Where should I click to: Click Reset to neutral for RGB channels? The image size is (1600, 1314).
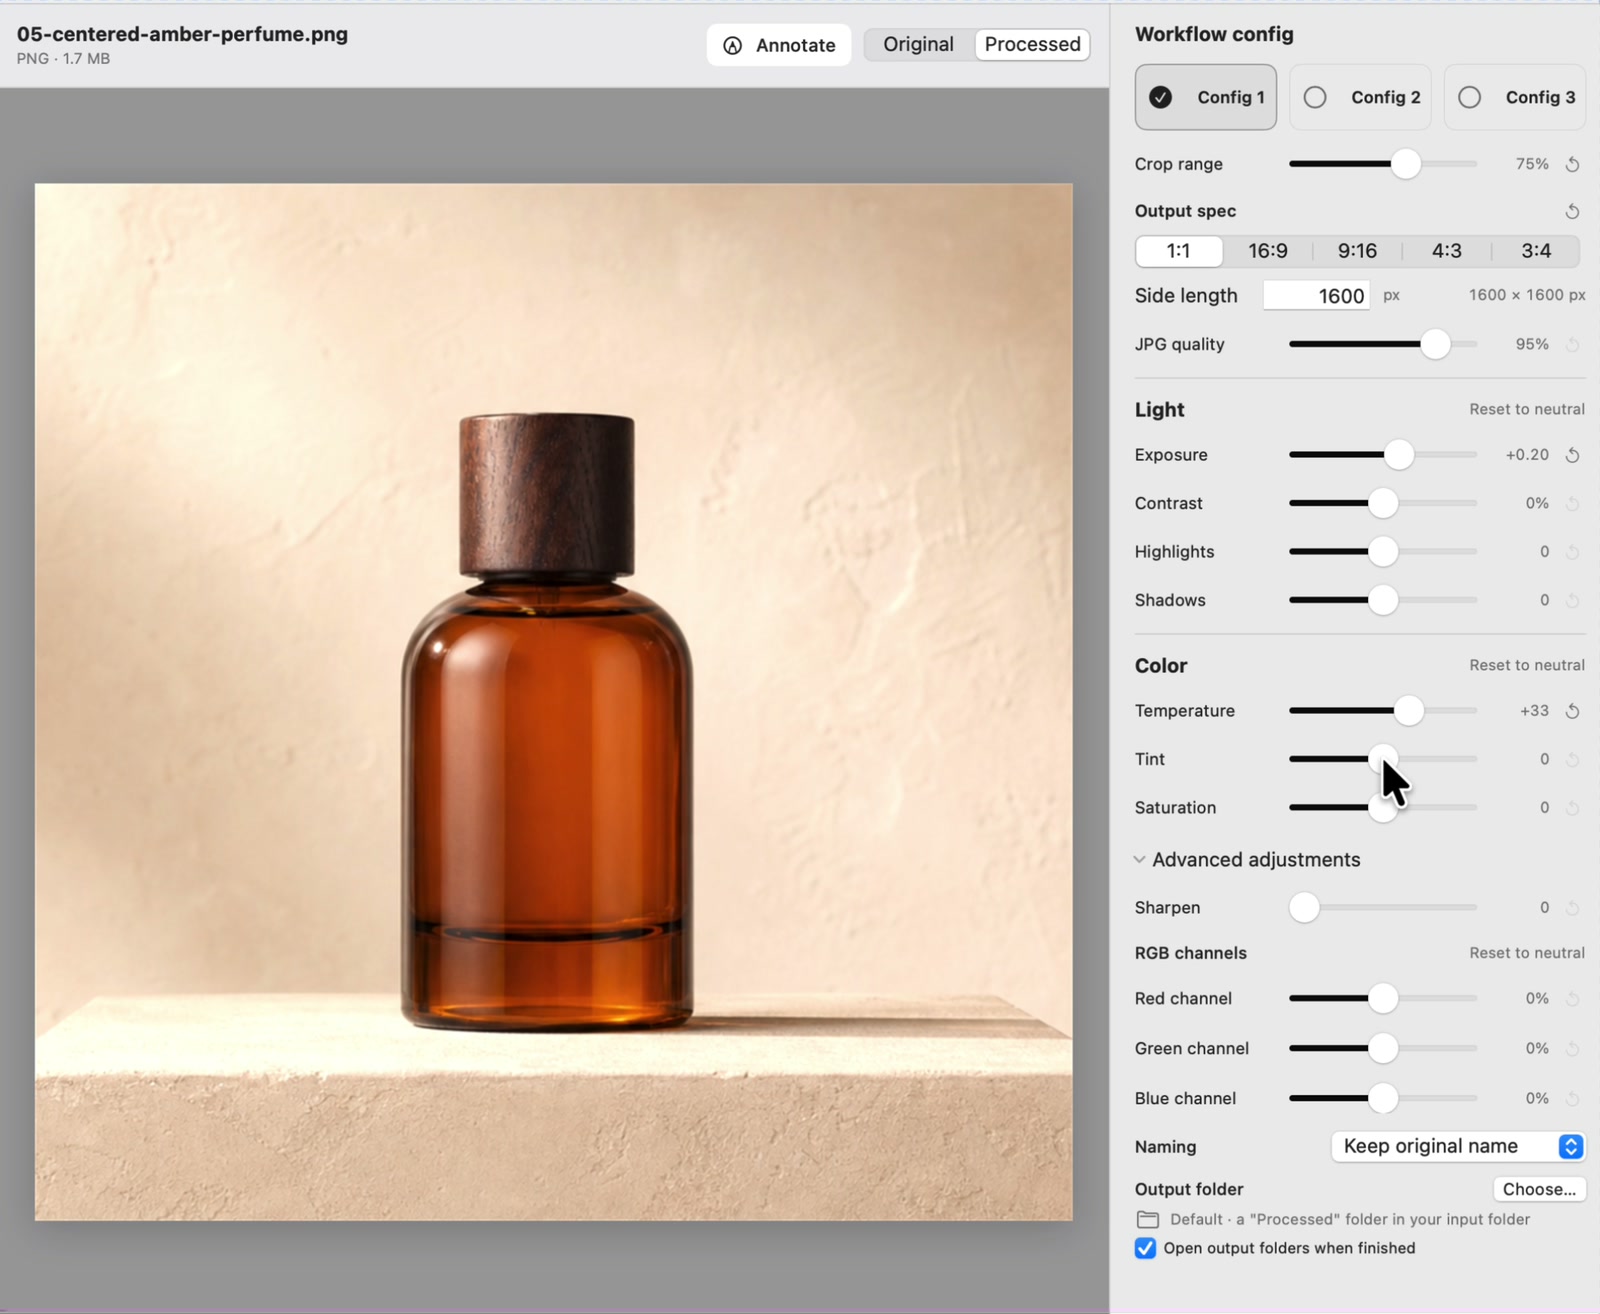(1527, 953)
